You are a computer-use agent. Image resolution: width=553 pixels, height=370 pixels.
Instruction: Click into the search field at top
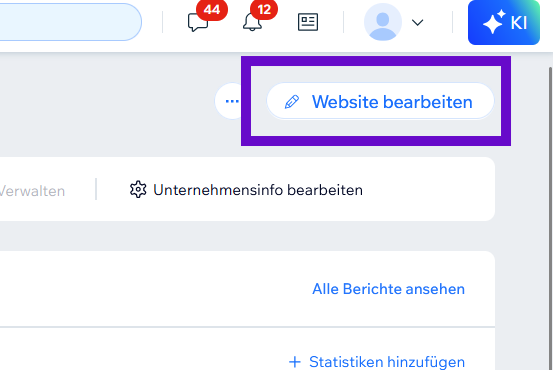point(70,22)
